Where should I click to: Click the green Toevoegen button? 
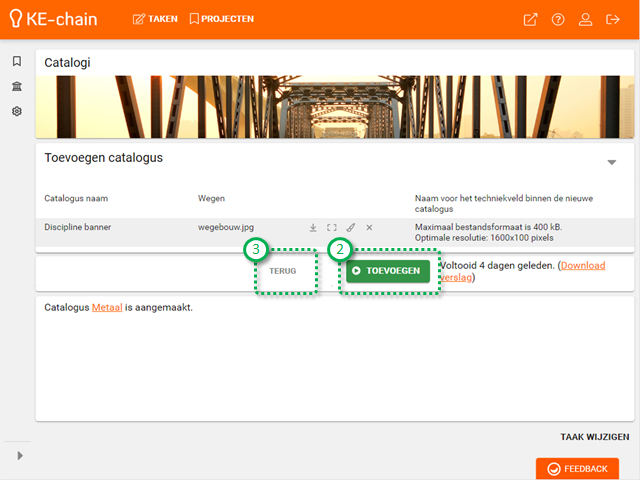click(388, 271)
